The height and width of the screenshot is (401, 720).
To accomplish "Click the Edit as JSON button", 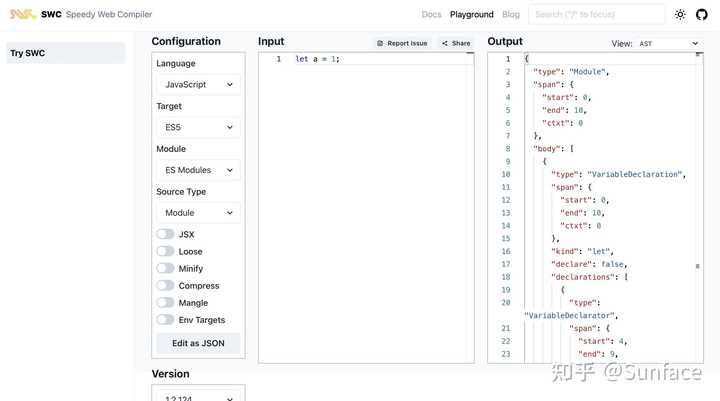I will click(x=198, y=343).
